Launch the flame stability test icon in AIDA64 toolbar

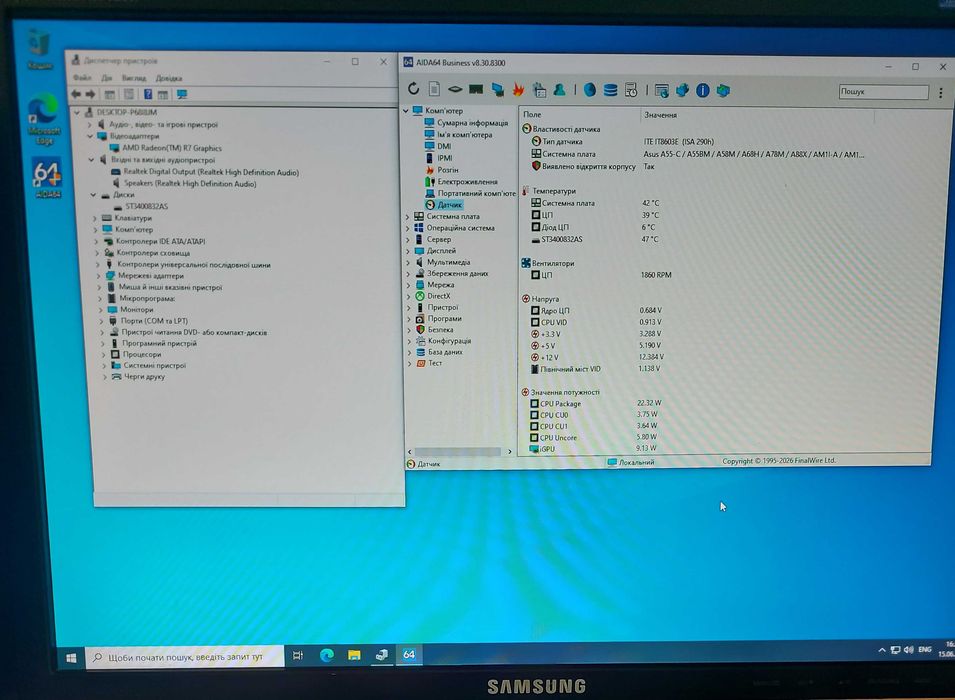point(518,90)
